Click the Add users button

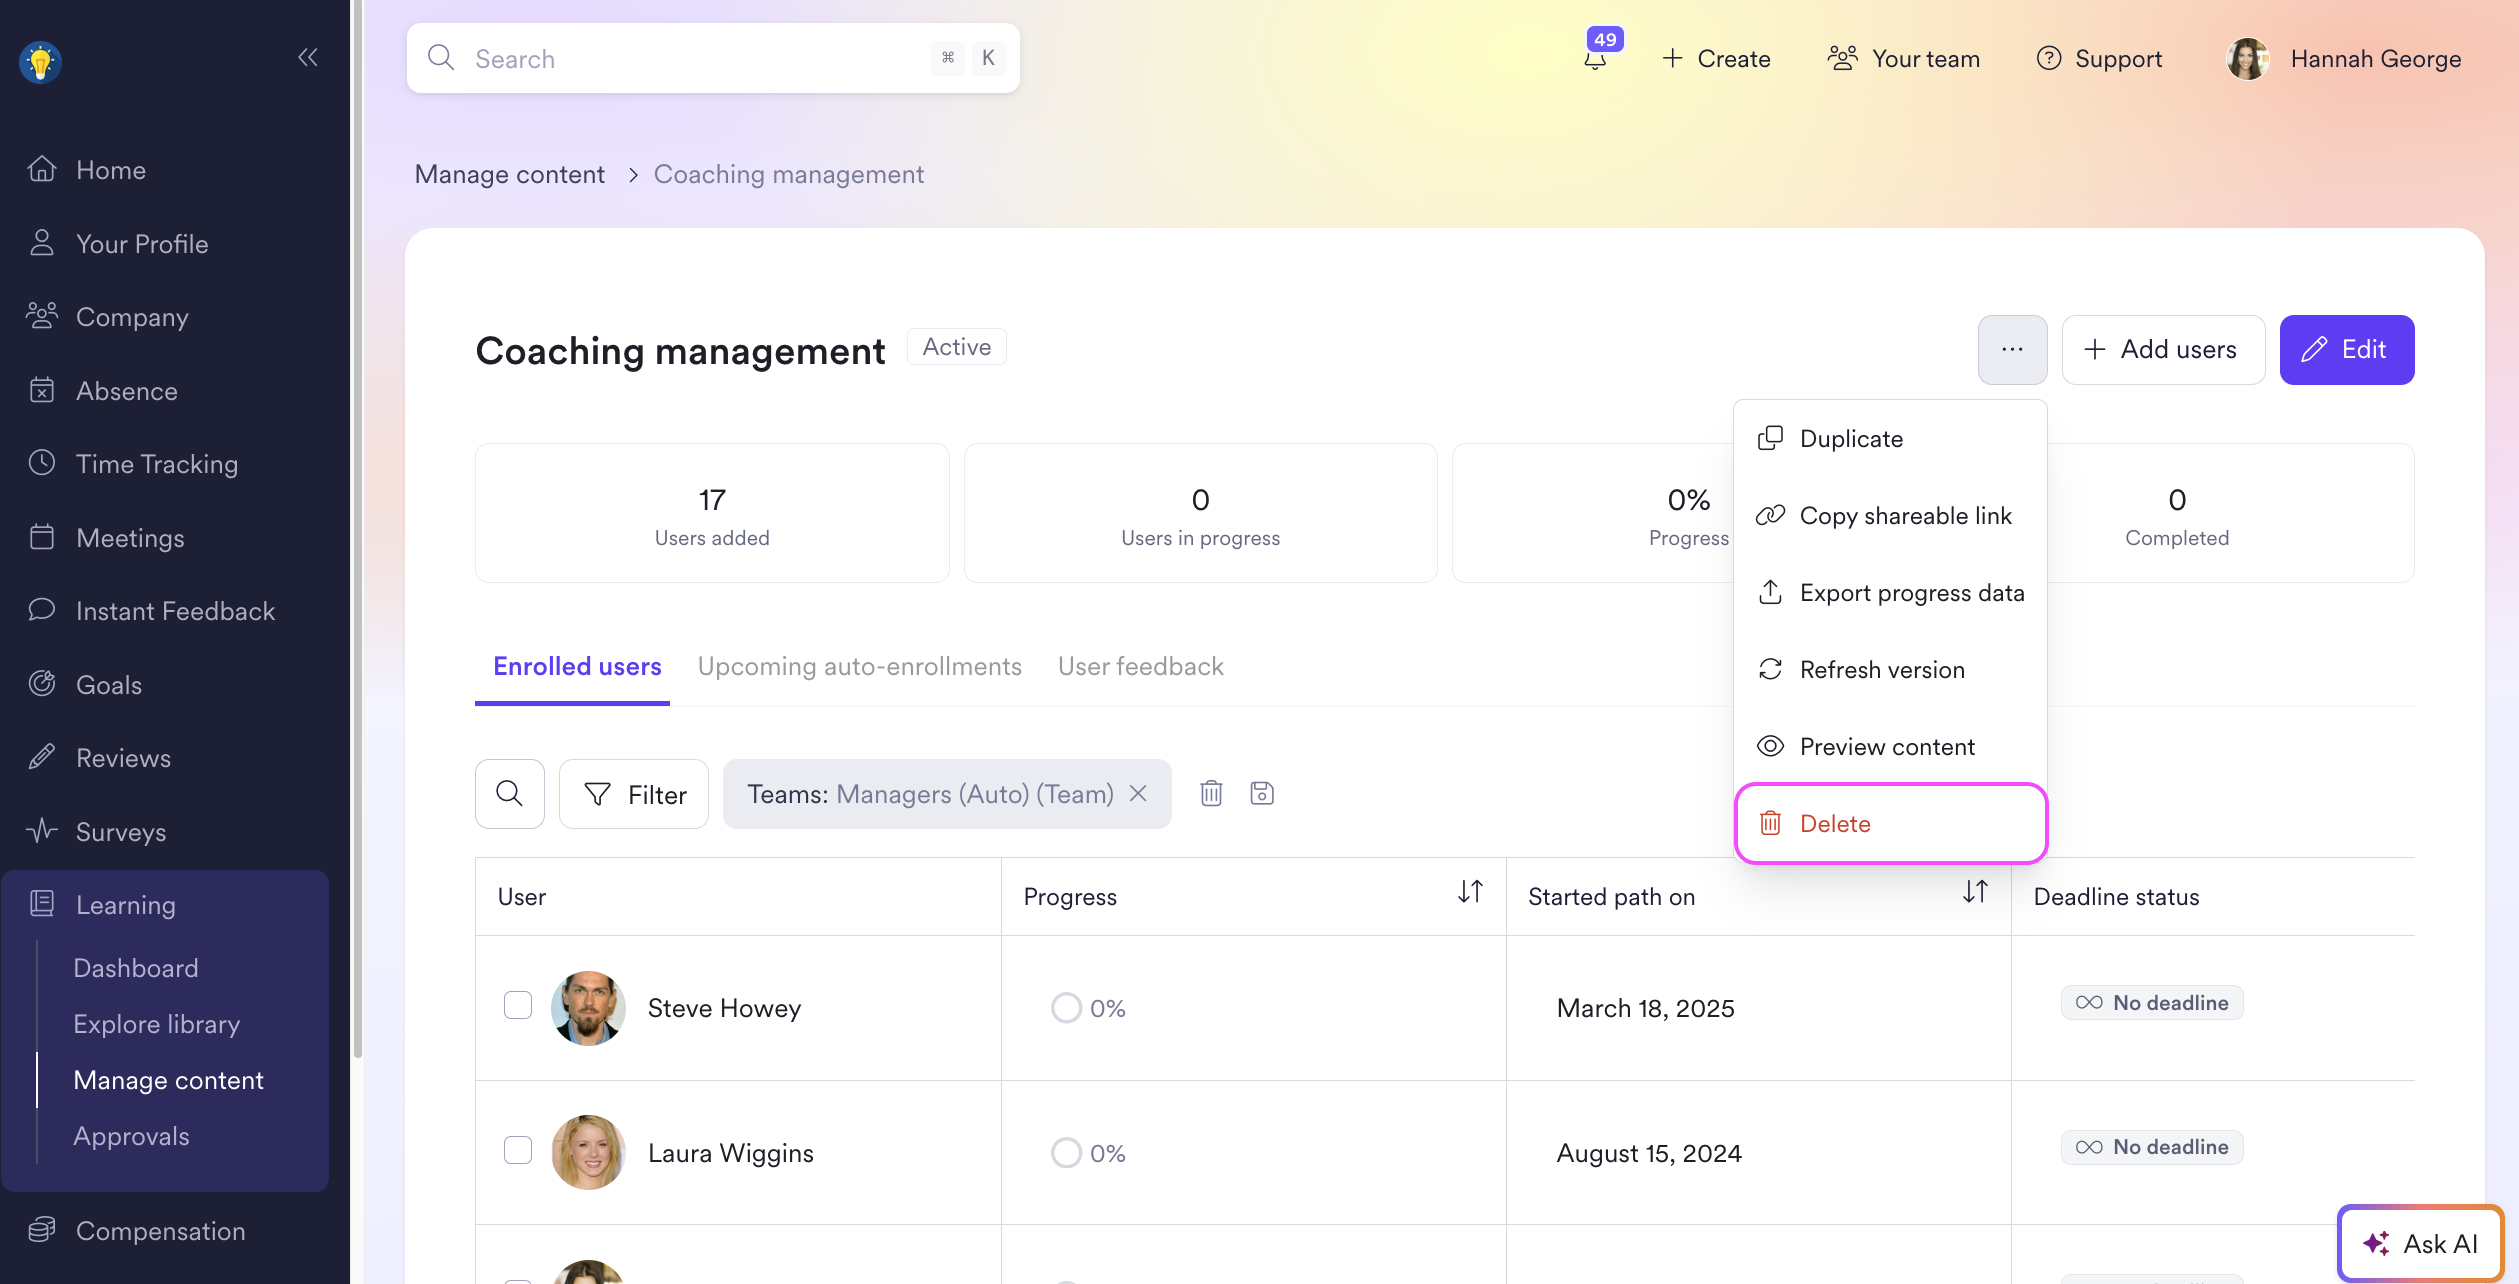click(2163, 350)
